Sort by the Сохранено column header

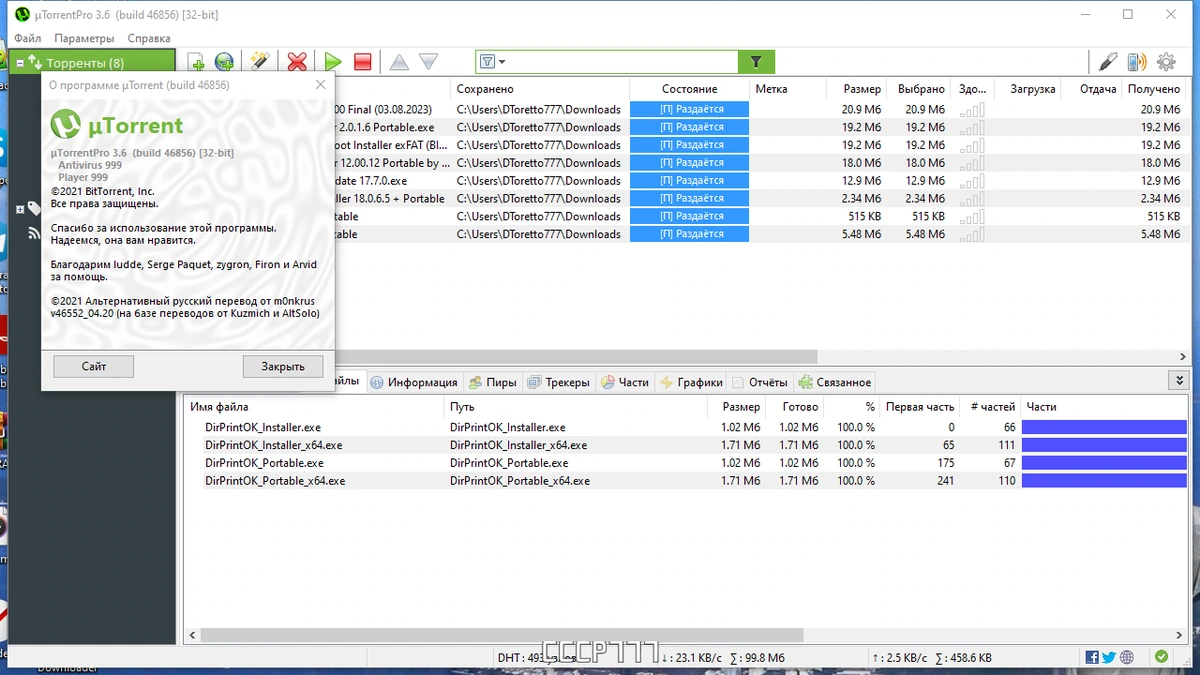tap(539, 89)
